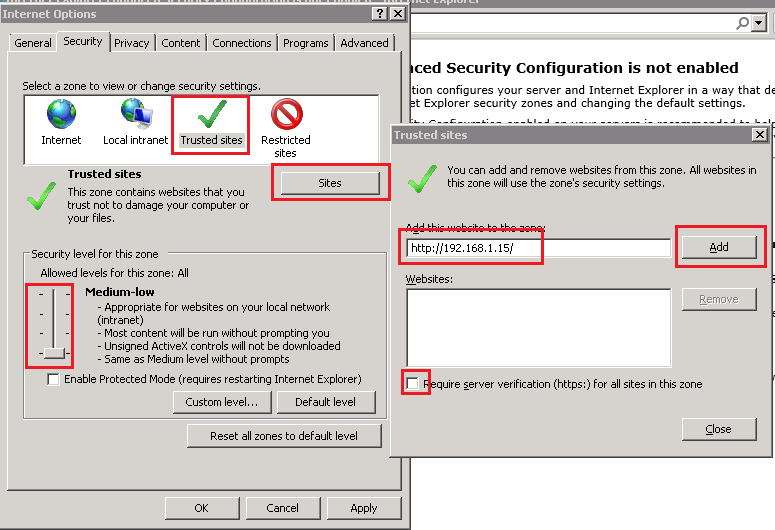
Task: Select the Local intranet zone icon
Action: pos(135,115)
